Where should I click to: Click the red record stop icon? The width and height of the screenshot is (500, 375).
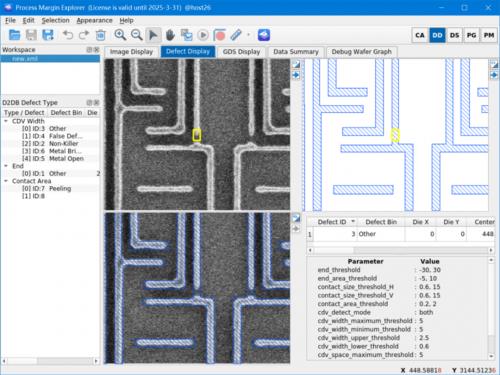click(220, 35)
